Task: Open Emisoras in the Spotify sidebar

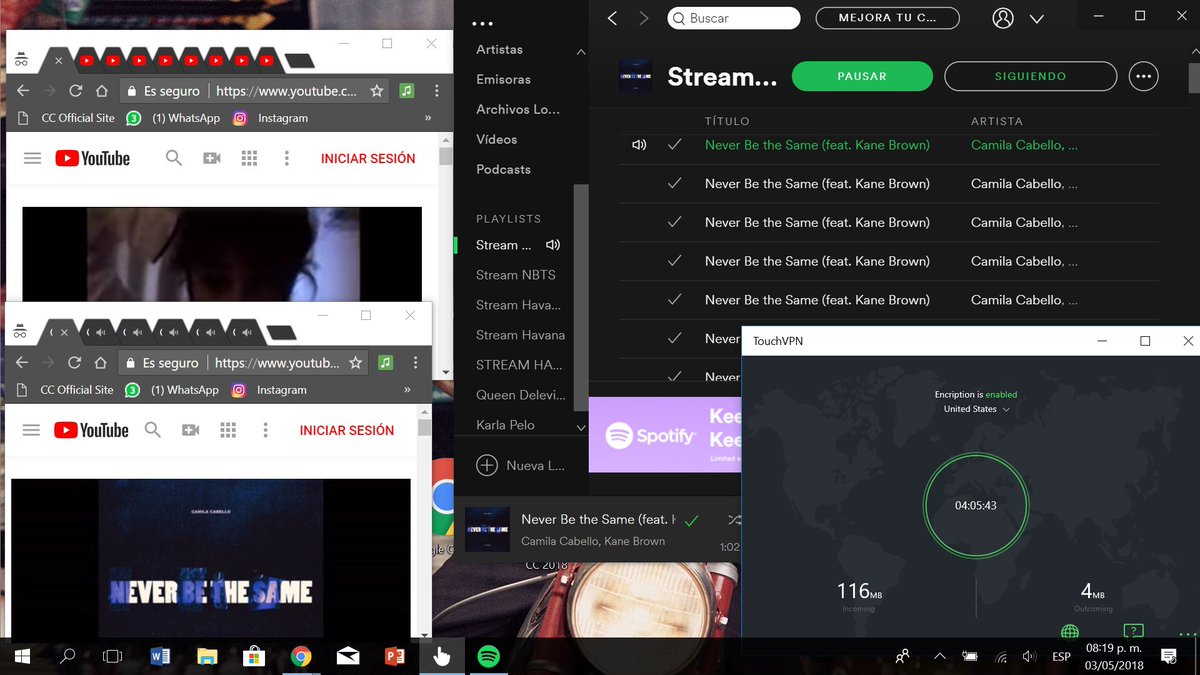Action: tap(503, 79)
